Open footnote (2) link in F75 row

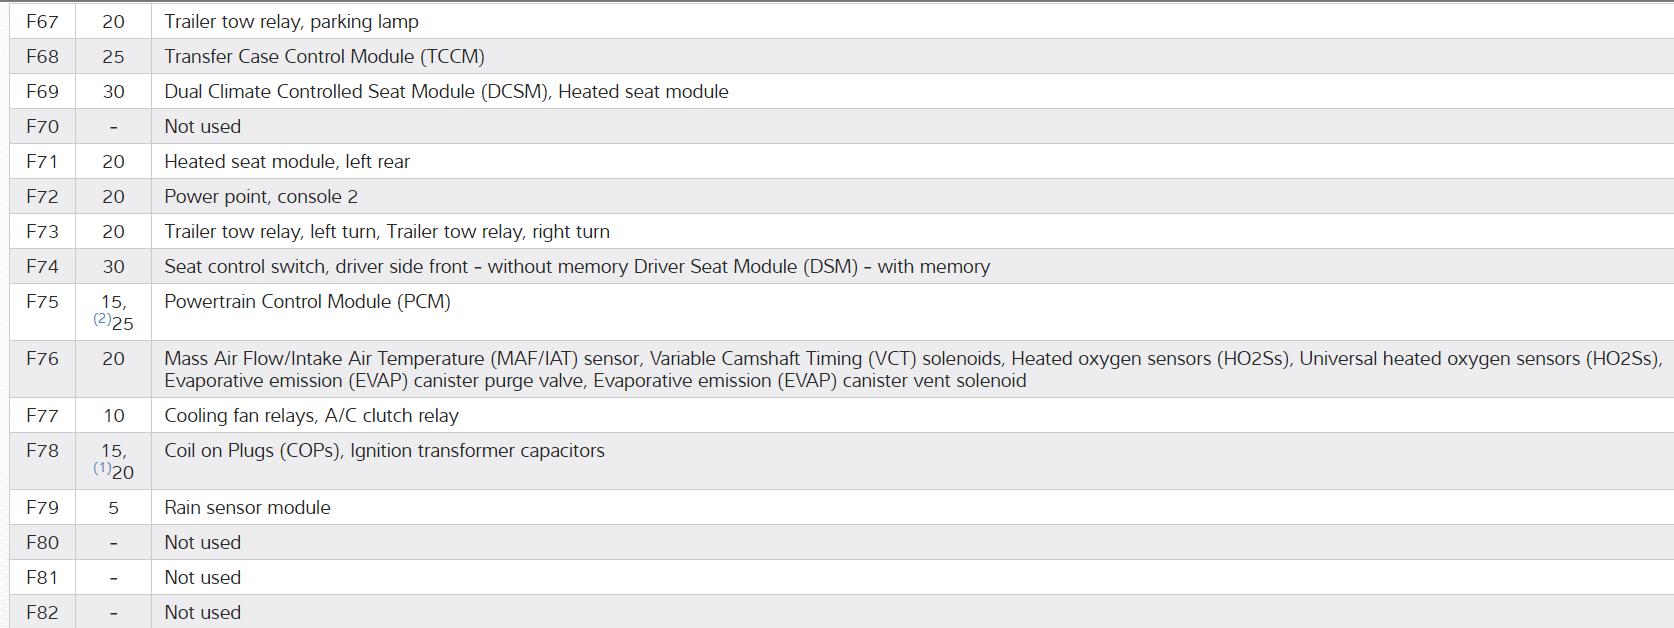102,319
